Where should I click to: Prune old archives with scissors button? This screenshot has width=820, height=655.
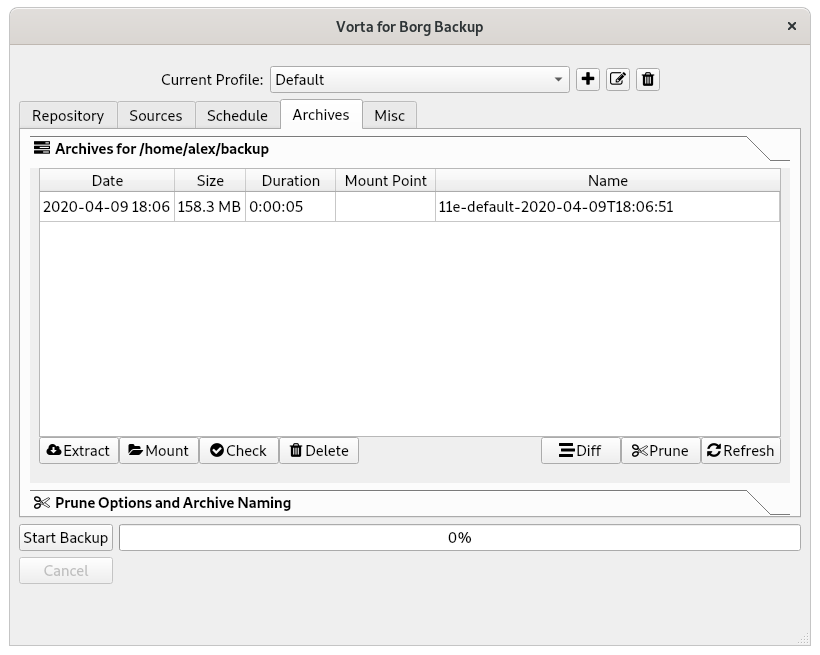[x=660, y=451]
